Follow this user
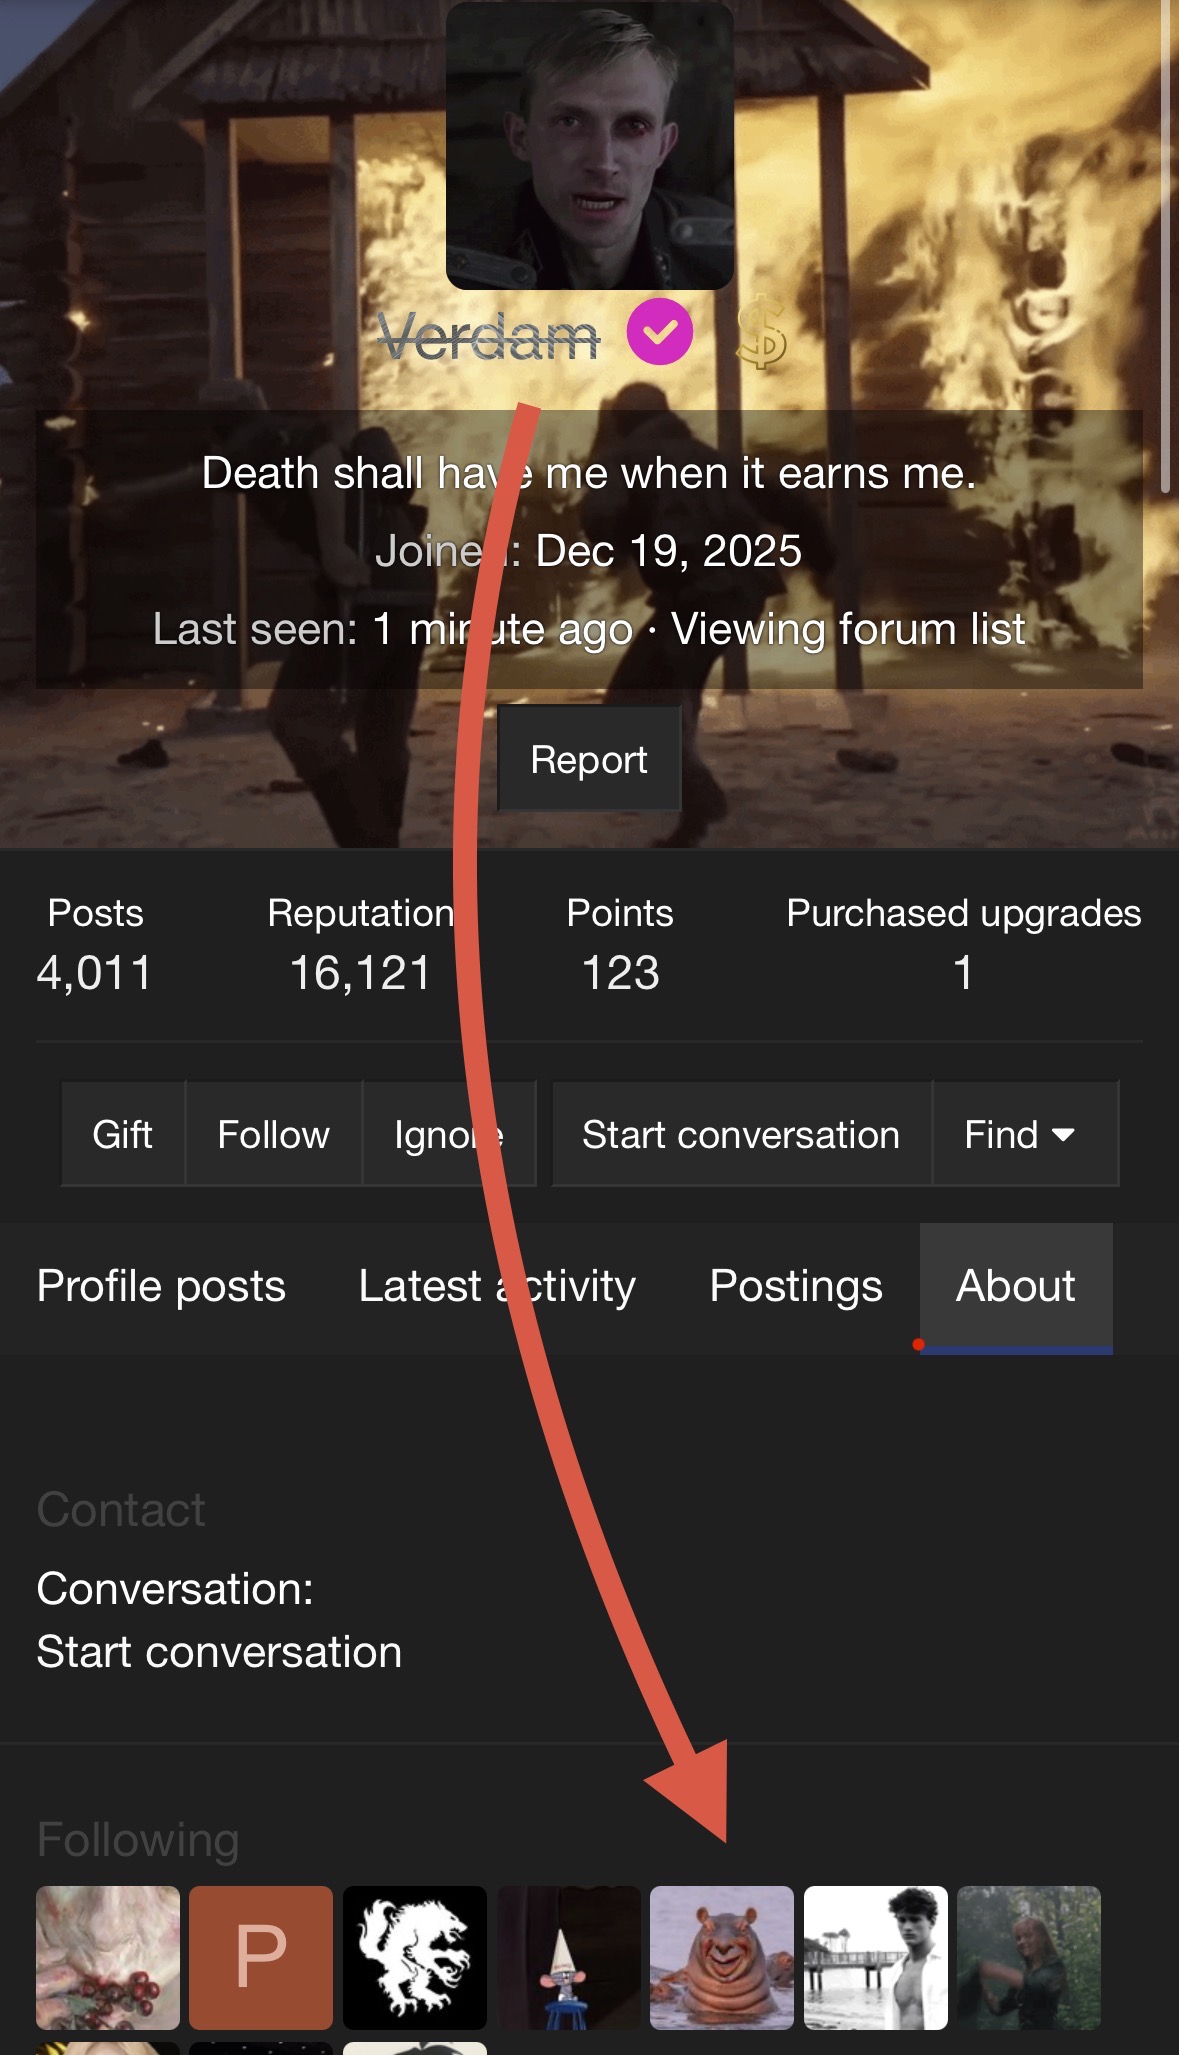1179x2055 pixels. (273, 1135)
